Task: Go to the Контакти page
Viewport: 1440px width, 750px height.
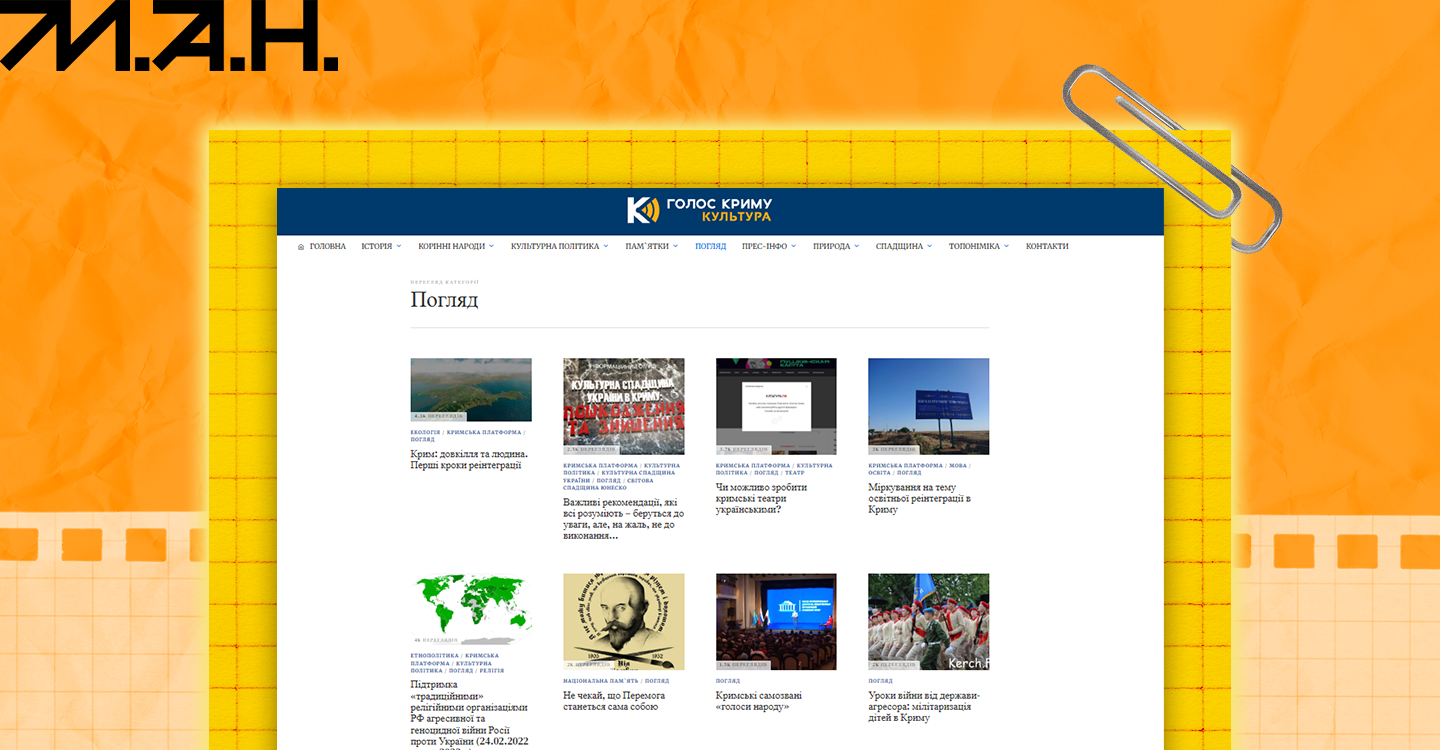Action: click(x=1046, y=246)
